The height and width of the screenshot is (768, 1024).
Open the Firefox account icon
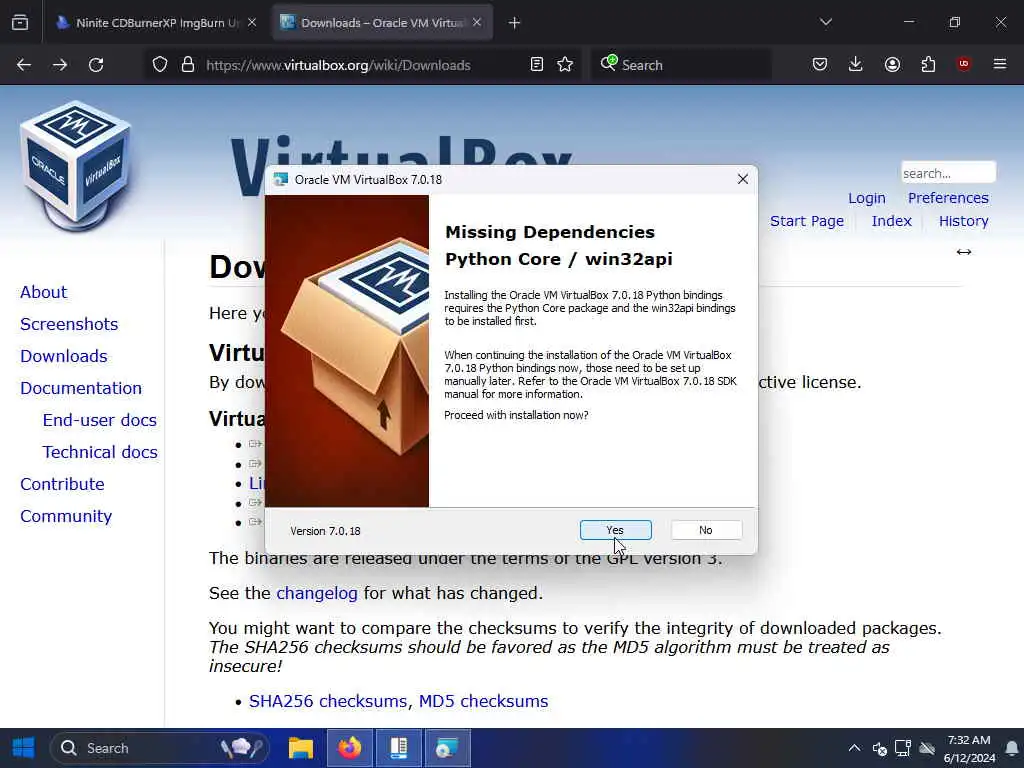point(892,65)
